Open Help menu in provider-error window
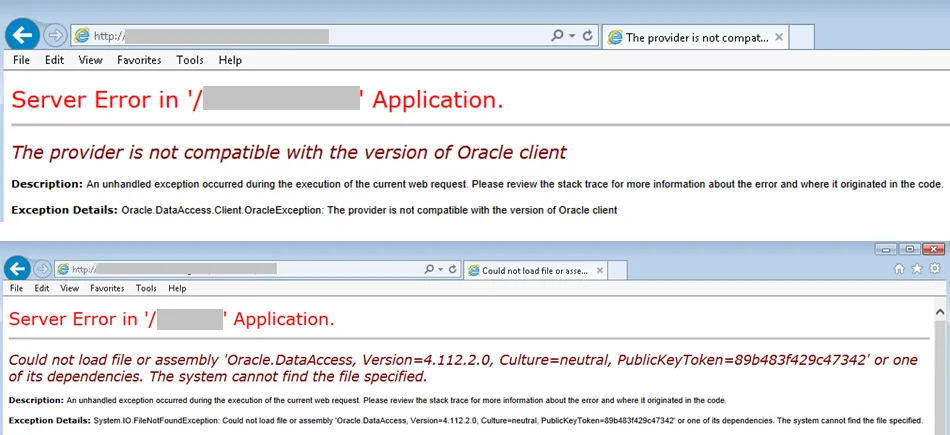 (230, 60)
